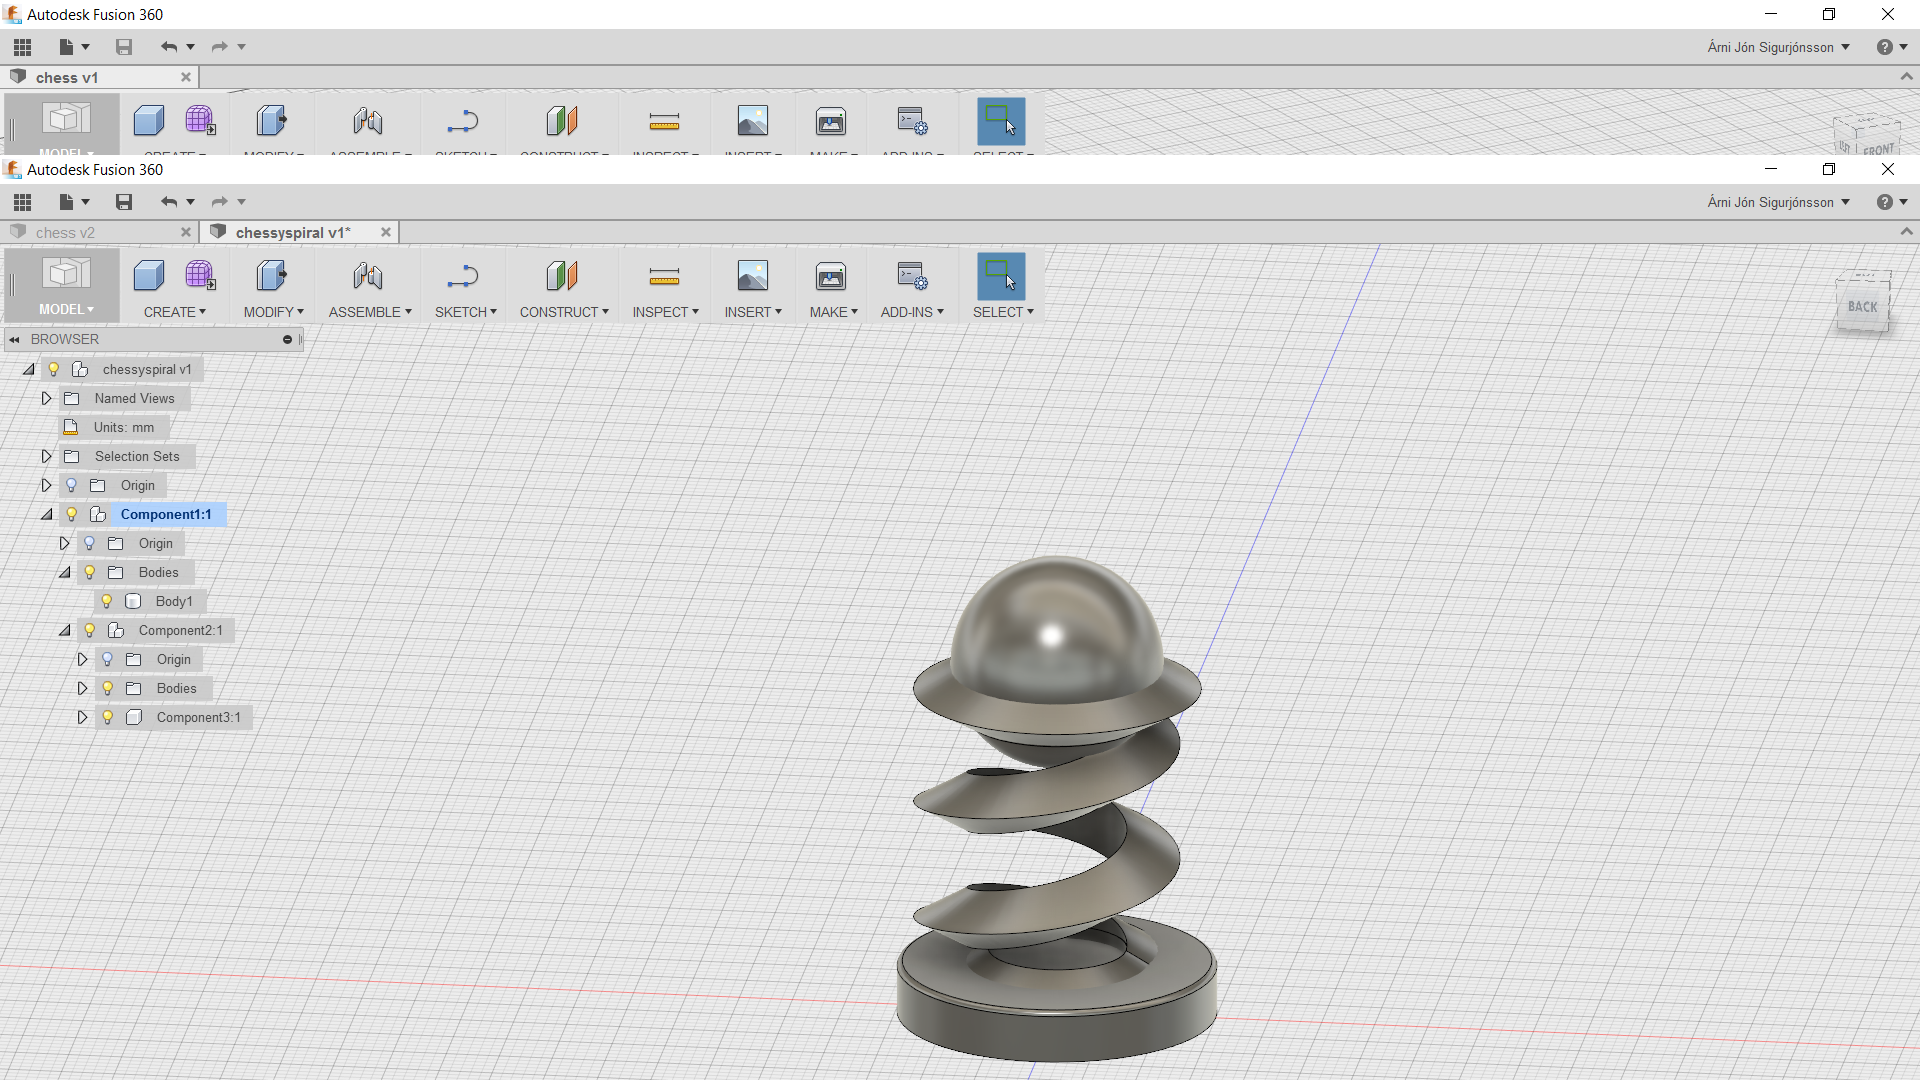This screenshot has height=1080, width=1920.
Task: Open the ASSEMBLE menu
Action: click(370, 312)
